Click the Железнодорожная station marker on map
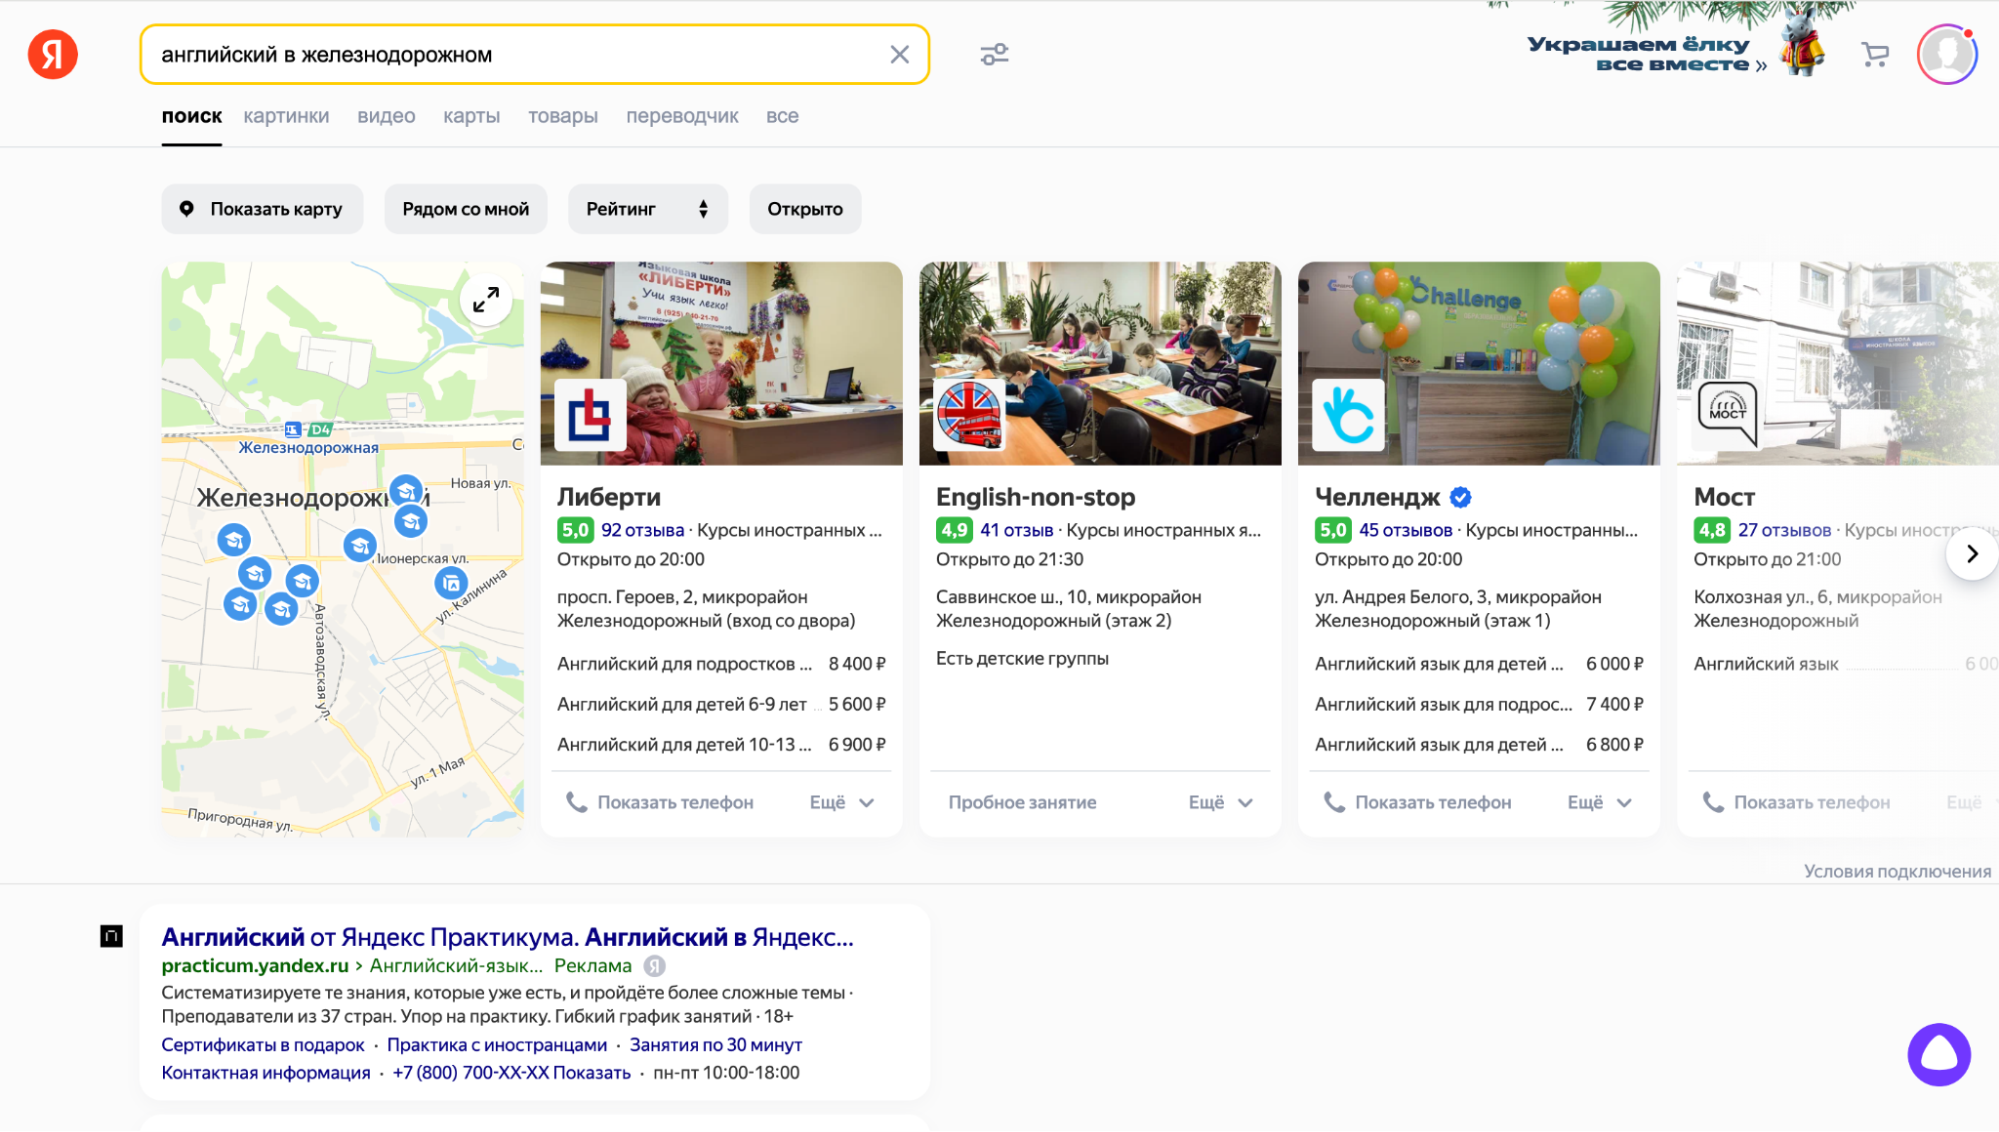 click(x=293, y=430)
